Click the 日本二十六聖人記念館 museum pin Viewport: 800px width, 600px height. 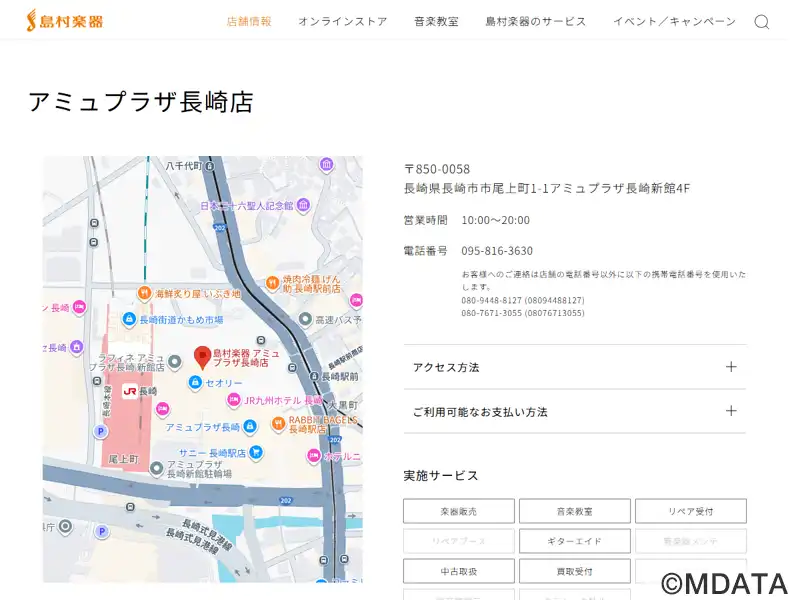303,205
